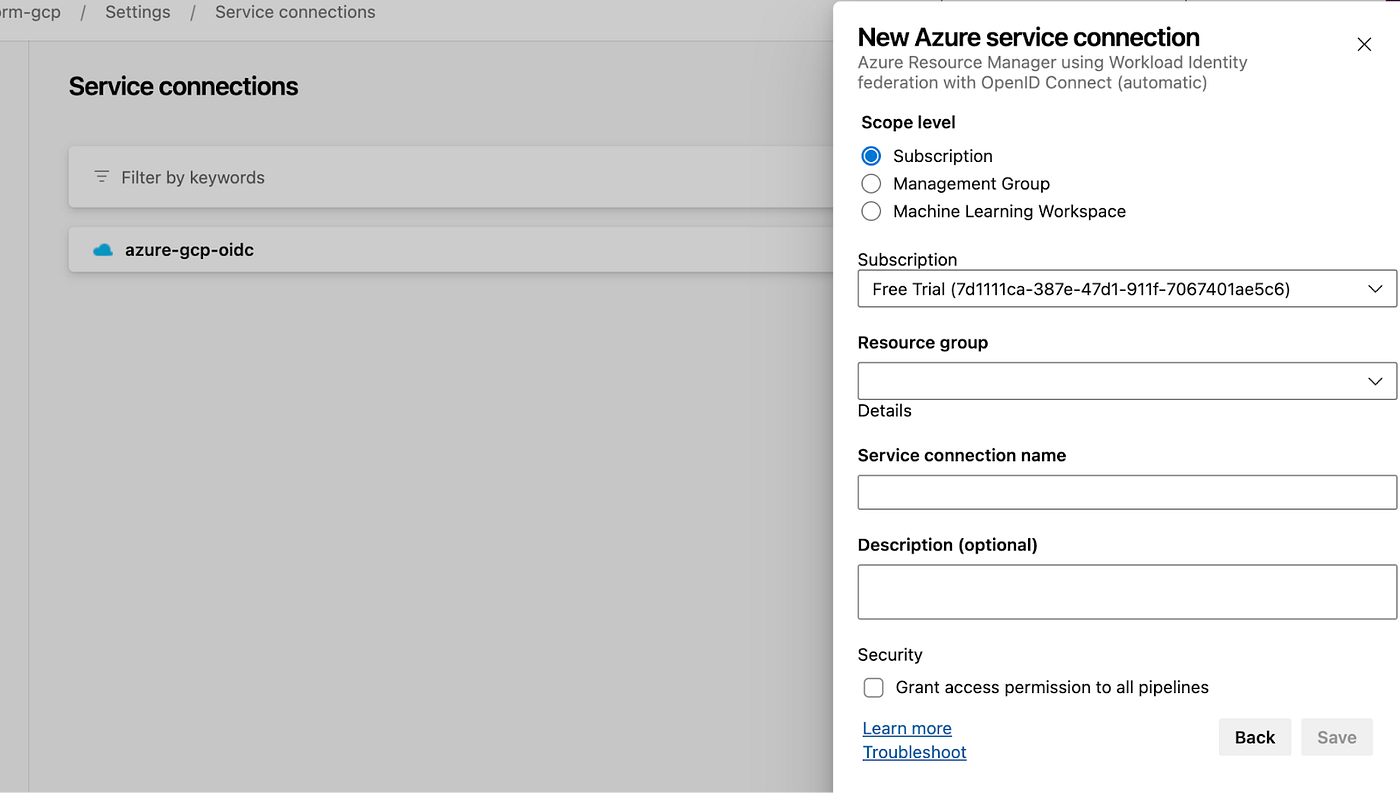
Task: Open the Troubleshoot link
Action: tap(914, 752)
